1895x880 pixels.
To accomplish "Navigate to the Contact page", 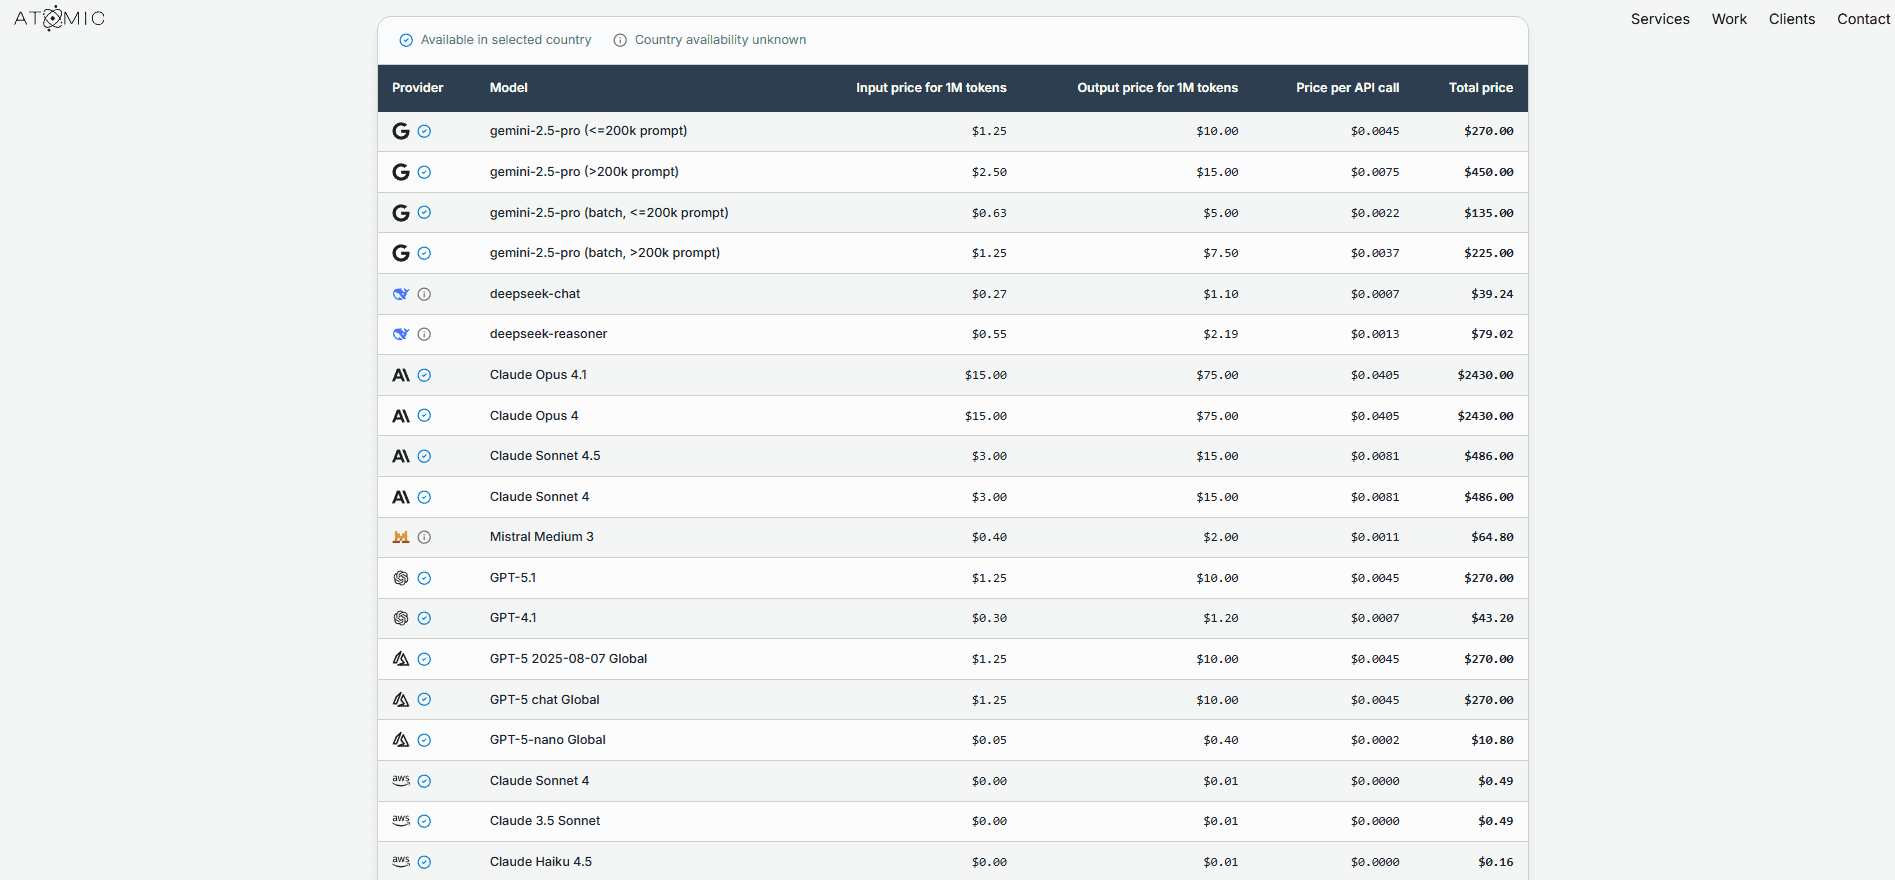I will click(1863, 19).
